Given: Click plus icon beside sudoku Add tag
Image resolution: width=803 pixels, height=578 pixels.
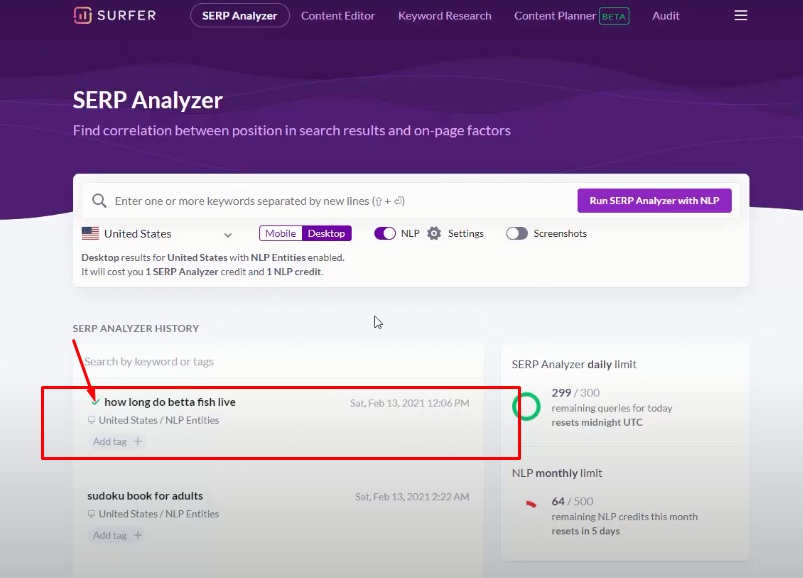Looking at the screenshot, I should pos(137,535).
